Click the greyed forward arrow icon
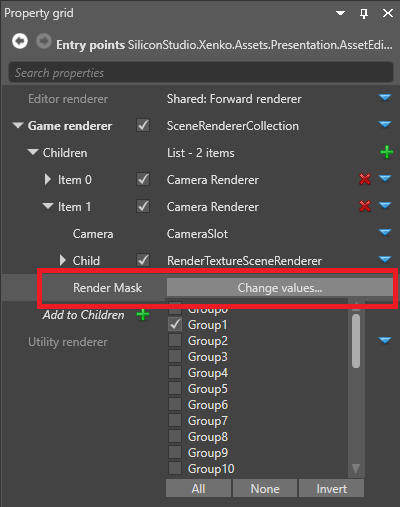Viewport: 400px width, 507px height. (44, 42)
